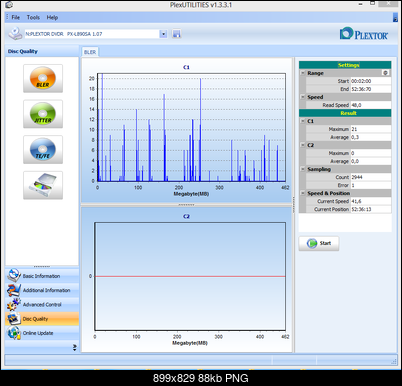Screen dimensions: 402x386
Task: Collapse the Speed & Position section
Action: click(303, 193)
